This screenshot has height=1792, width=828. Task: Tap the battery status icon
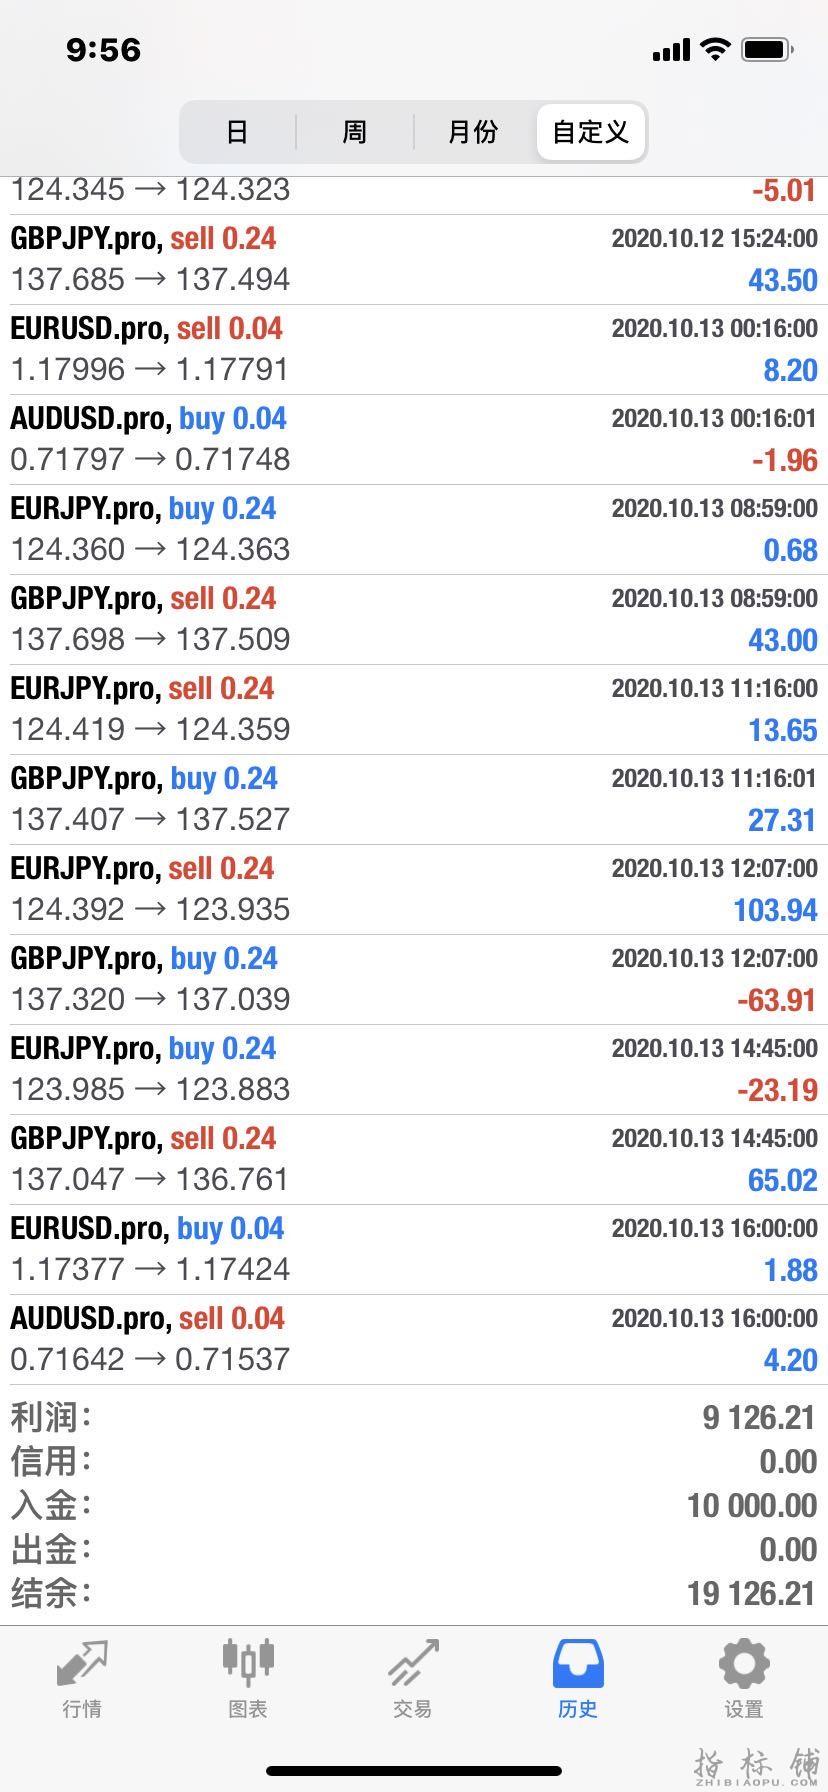(768, 49)
